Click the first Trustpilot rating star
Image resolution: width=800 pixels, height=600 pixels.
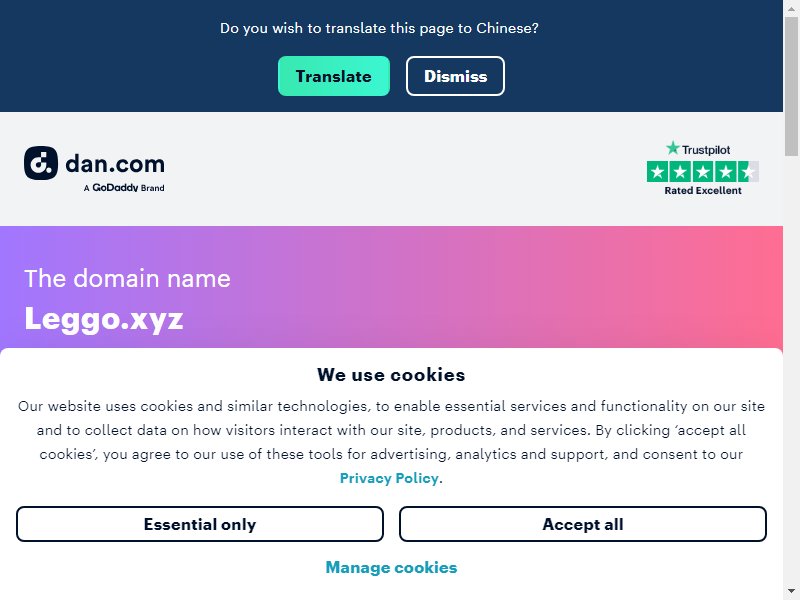[x=658, y=172]
